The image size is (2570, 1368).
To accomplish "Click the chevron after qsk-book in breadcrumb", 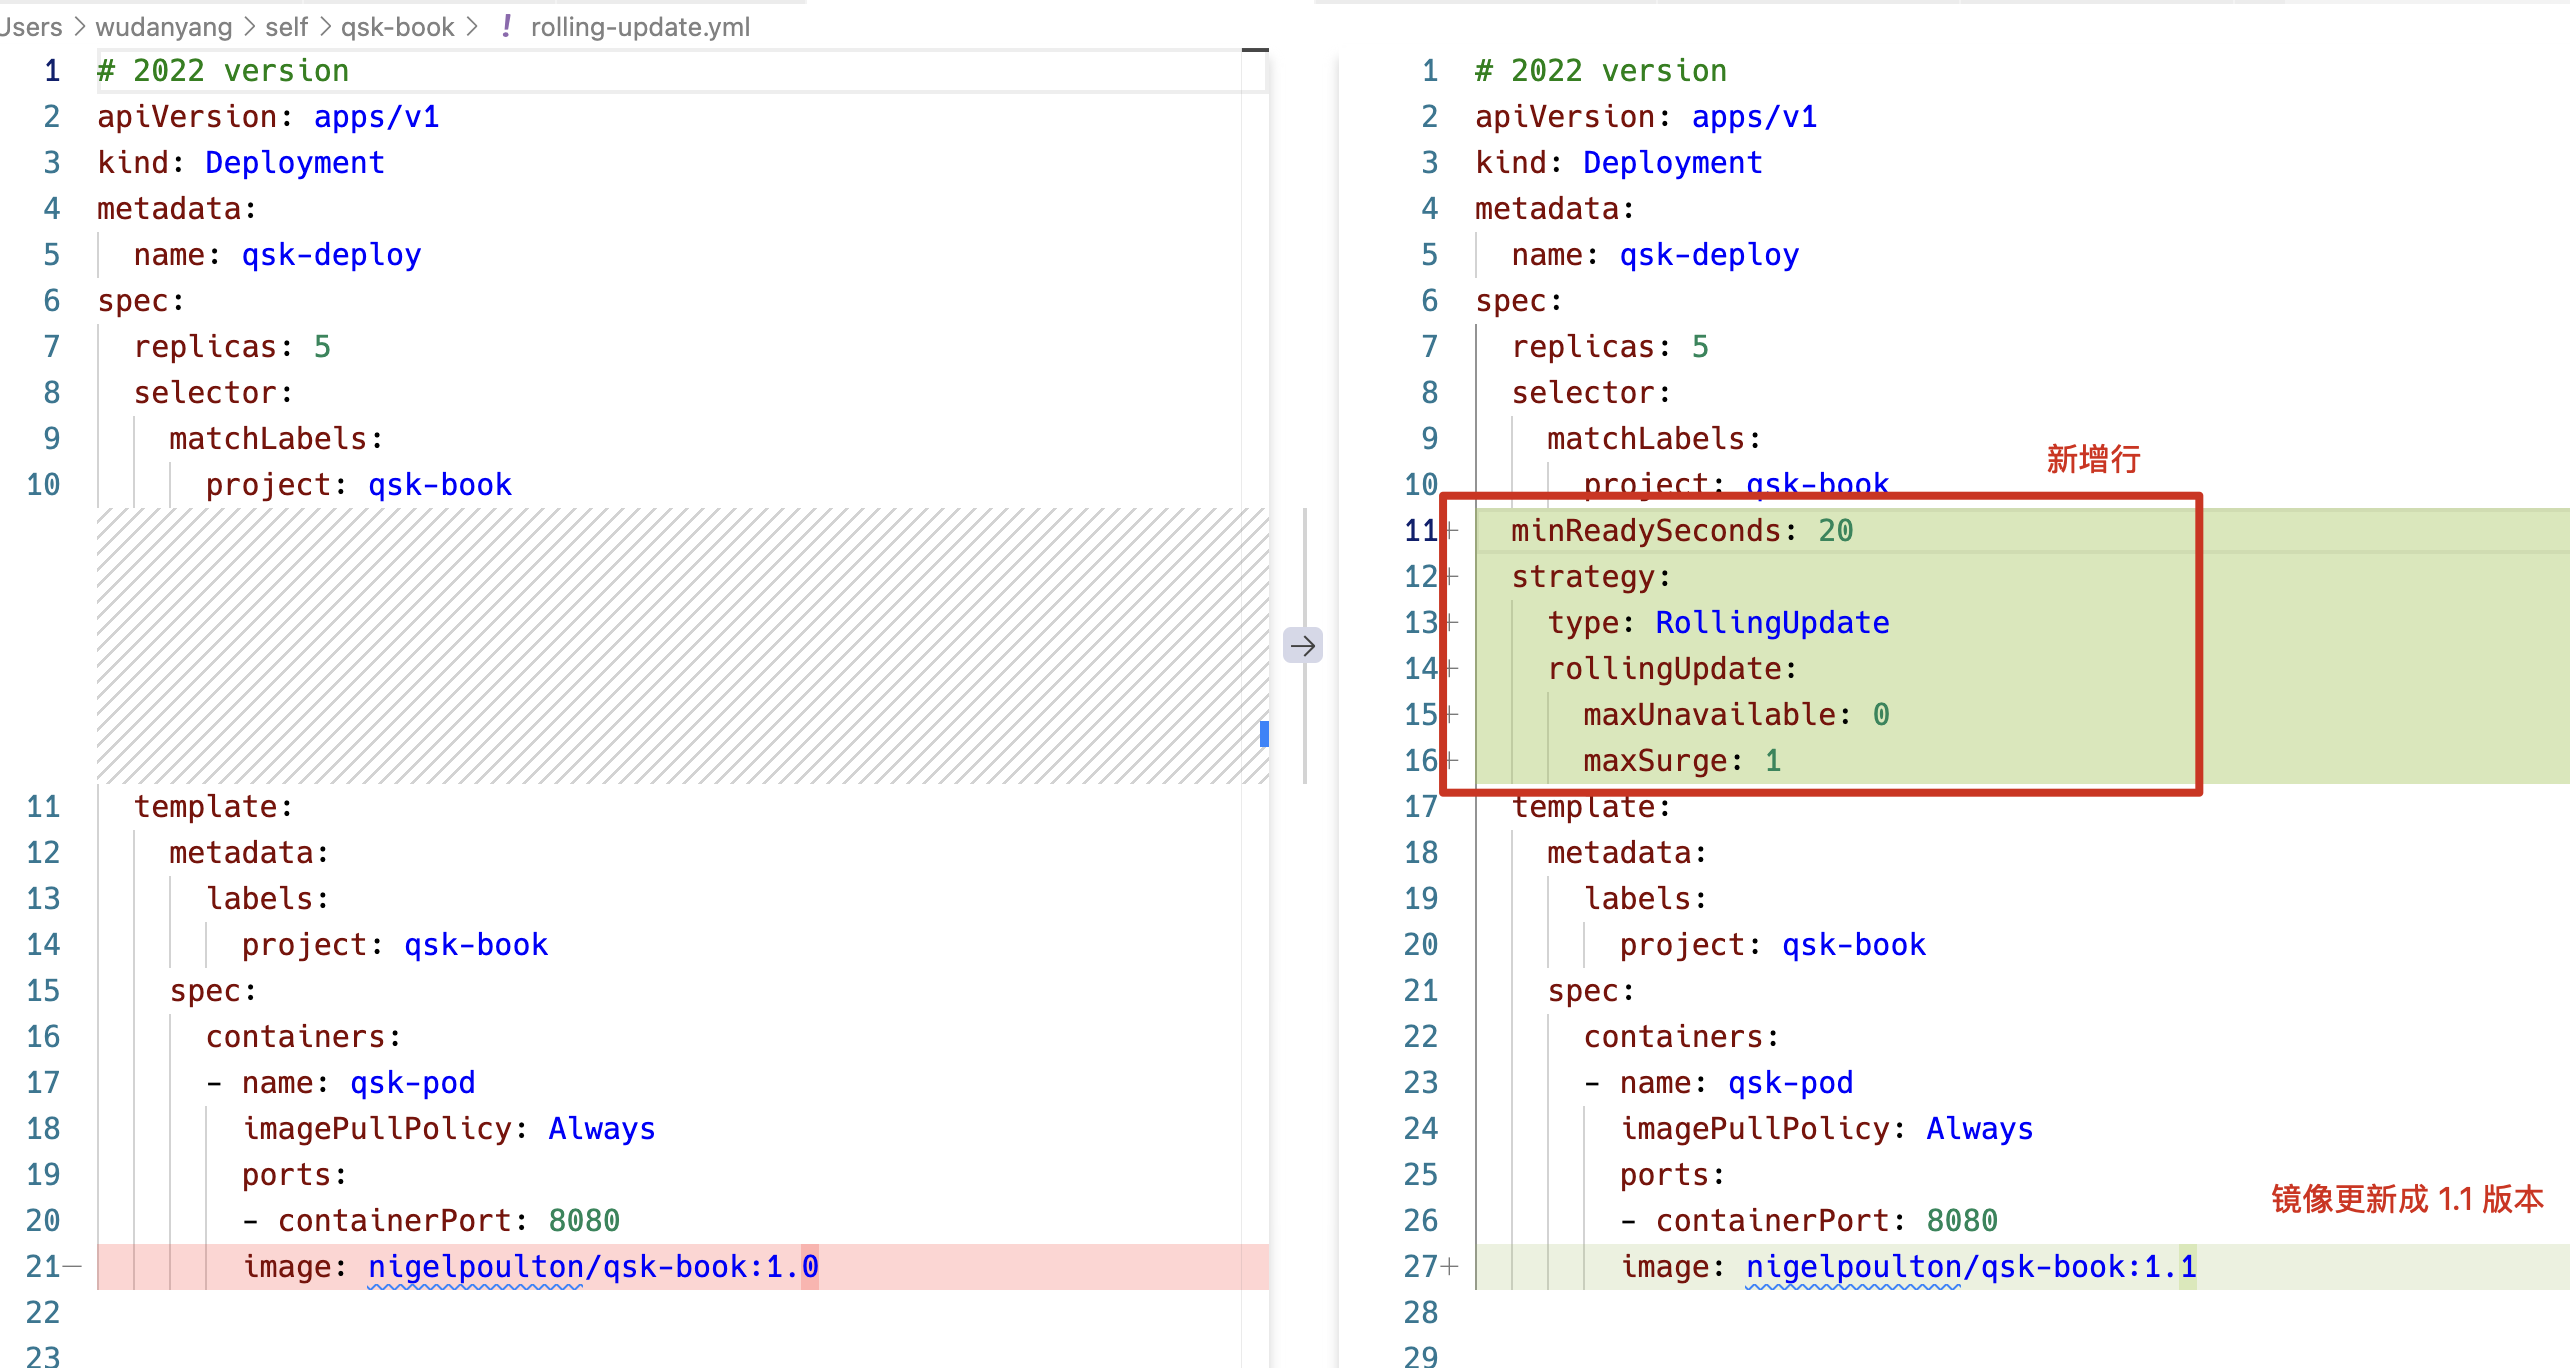I will point(472,26).
